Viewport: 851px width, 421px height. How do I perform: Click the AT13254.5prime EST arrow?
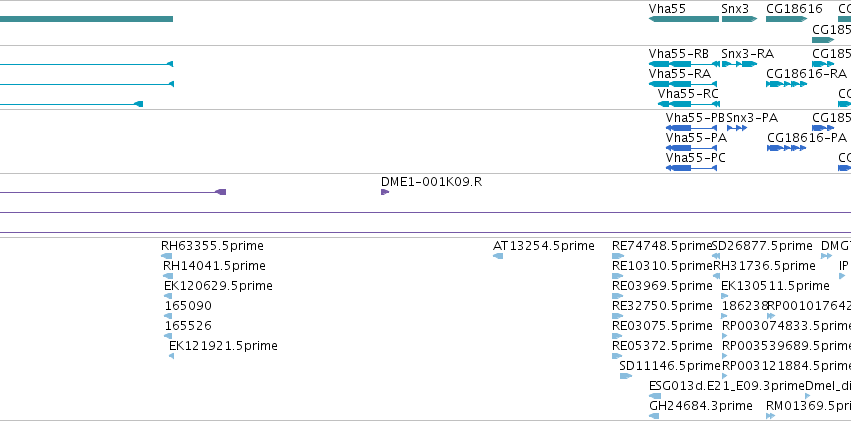pyautogui.click(x=498, y=256)
